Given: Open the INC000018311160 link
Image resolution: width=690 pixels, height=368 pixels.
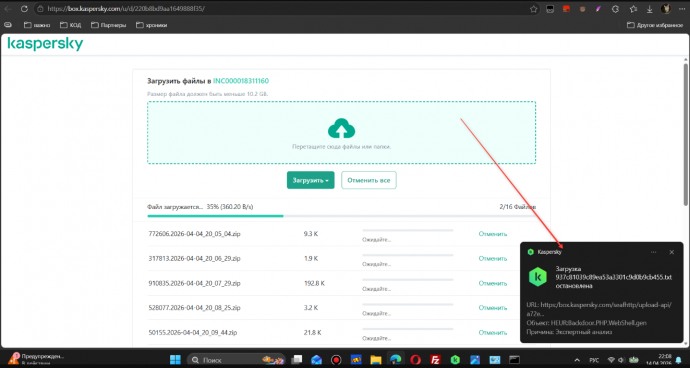Looking at the screenshot, I should (241, 81).
